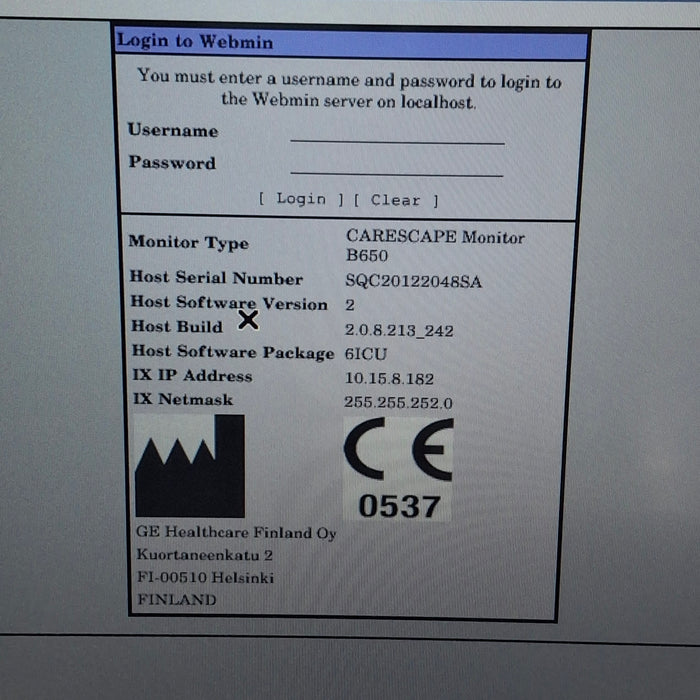Viewport: 700px width, 700px height.
Task: Click the 'IX Netmask' label
Action: (183, 399)
